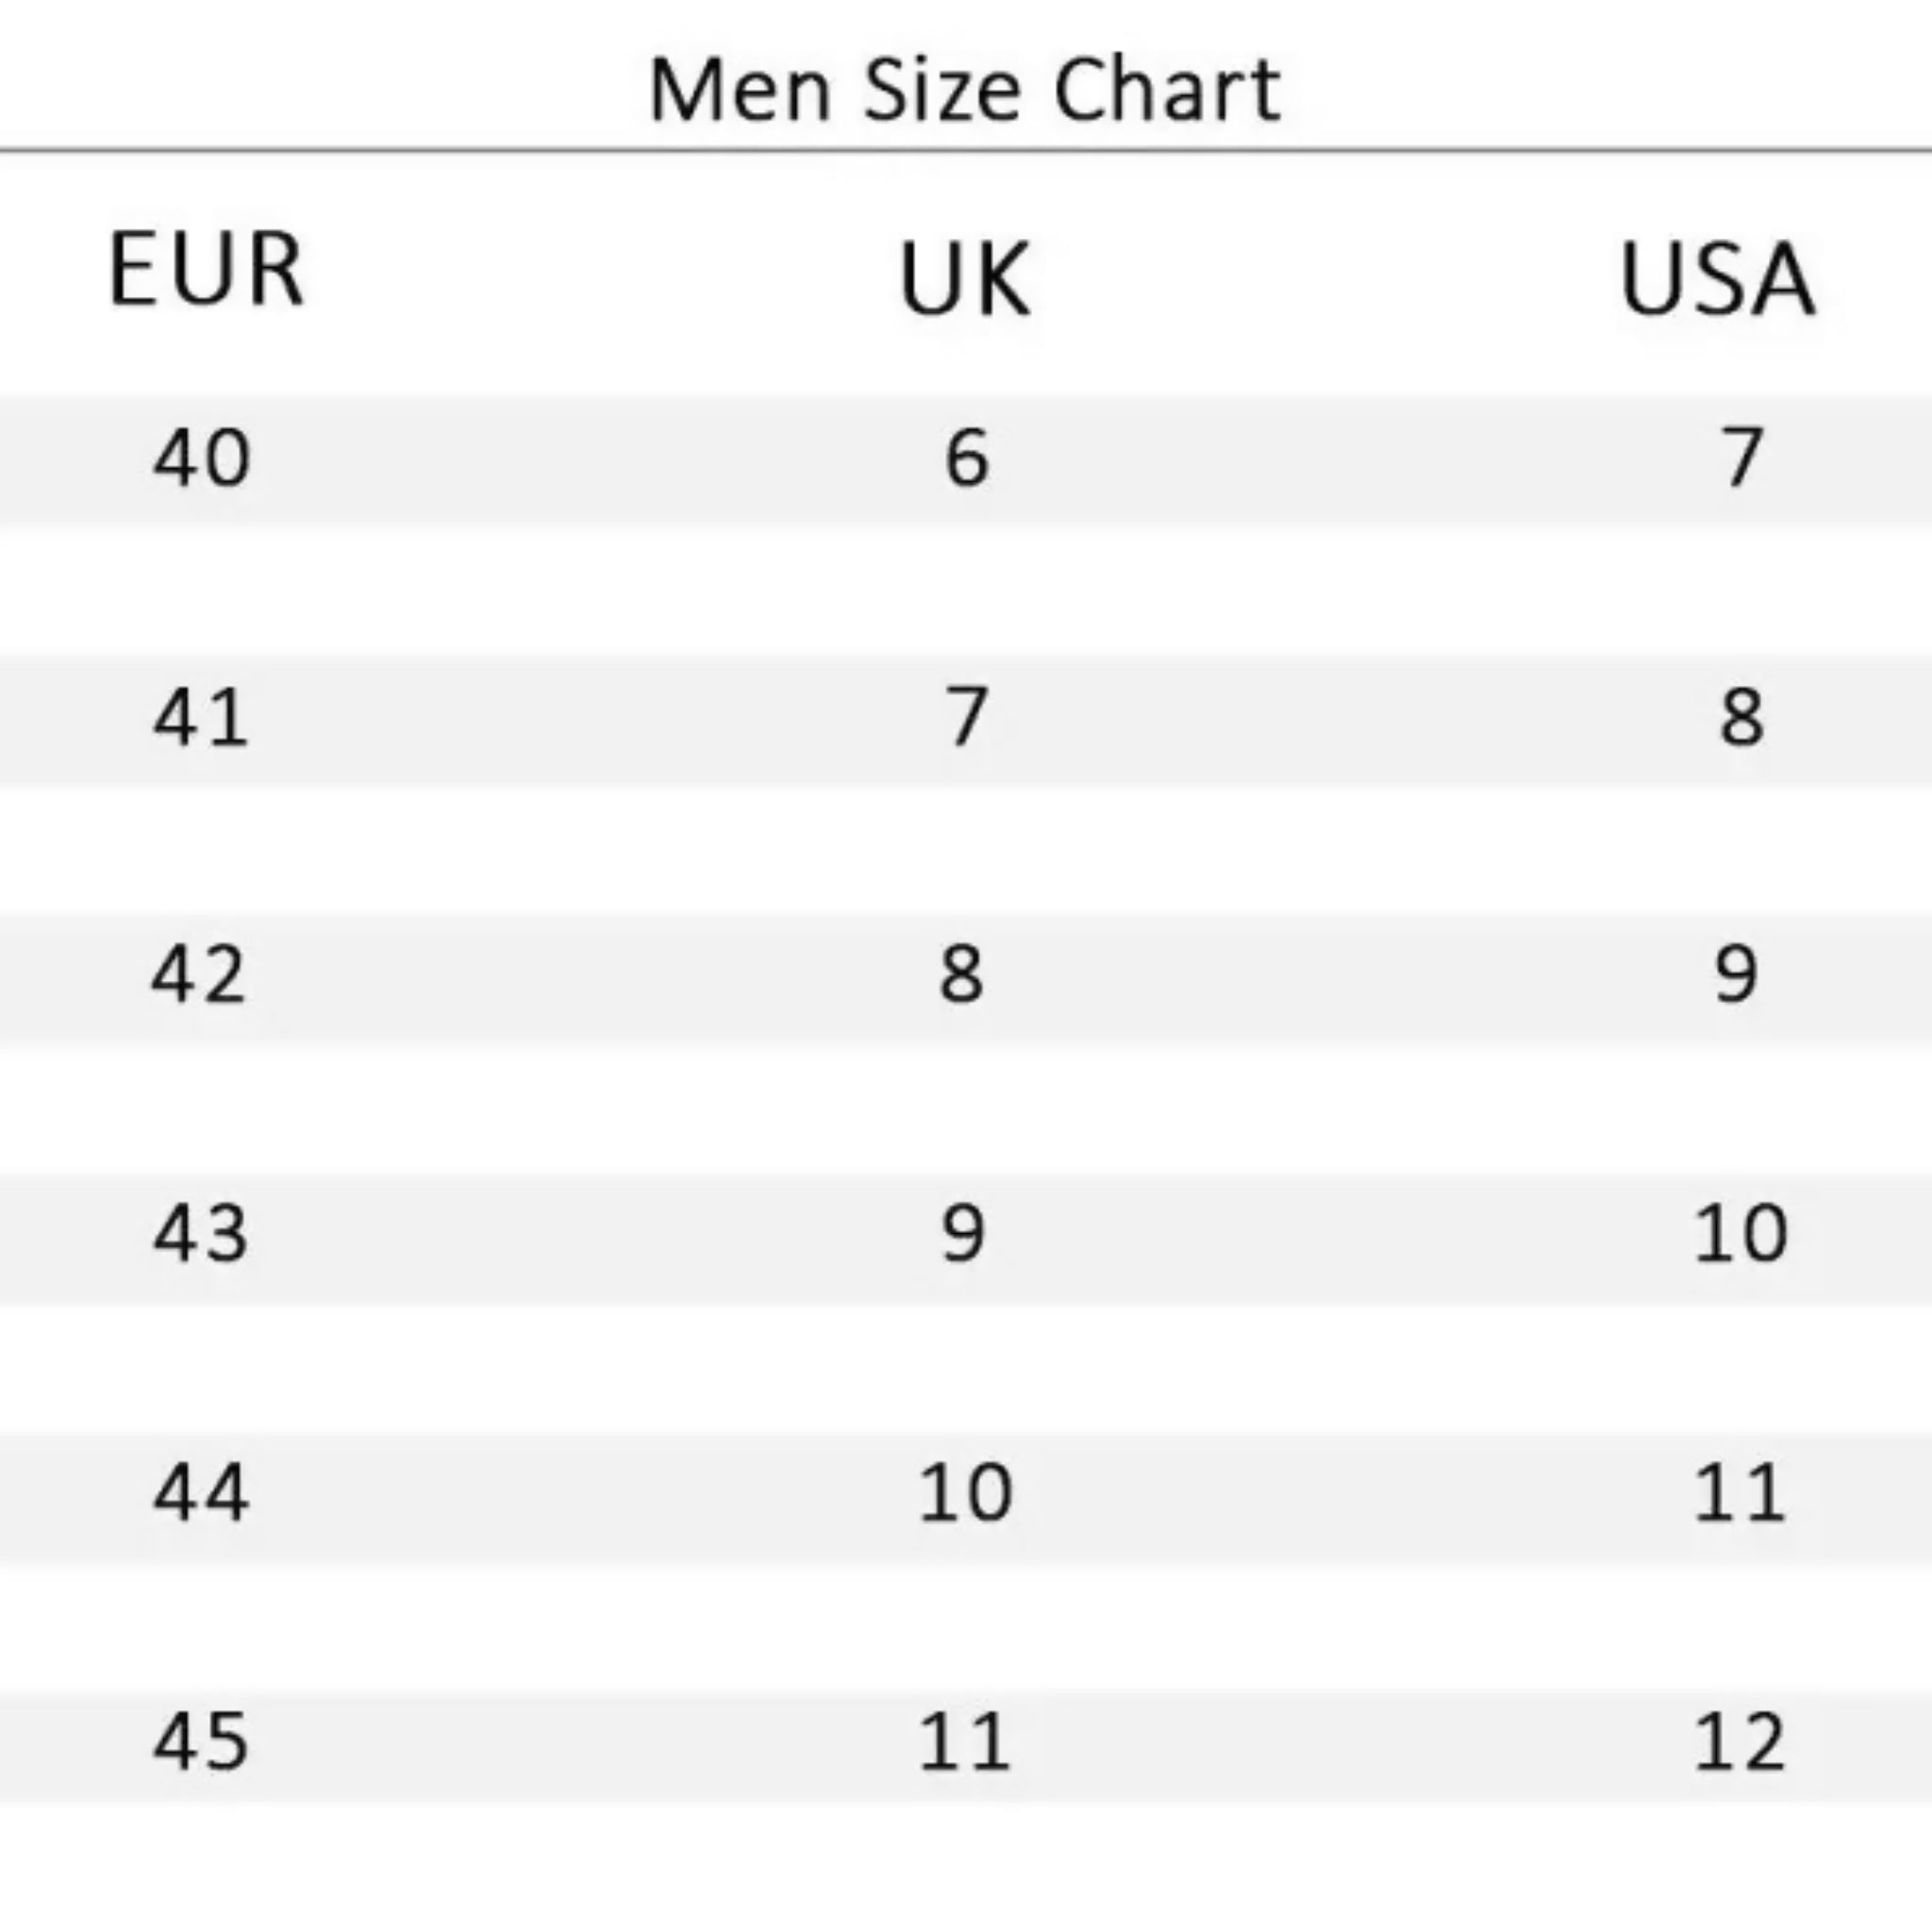Image resolution: width=1932 pixels, height=1932 pixels.
Task: Click the EUR column header
Action: 205,269
